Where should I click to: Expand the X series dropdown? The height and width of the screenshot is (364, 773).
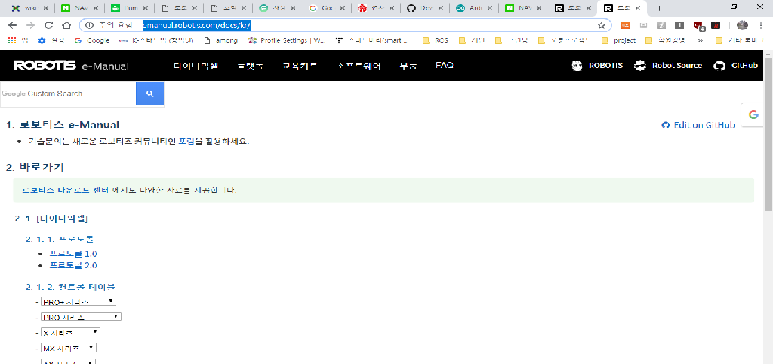pyautogui.click(x=70, y=332)
